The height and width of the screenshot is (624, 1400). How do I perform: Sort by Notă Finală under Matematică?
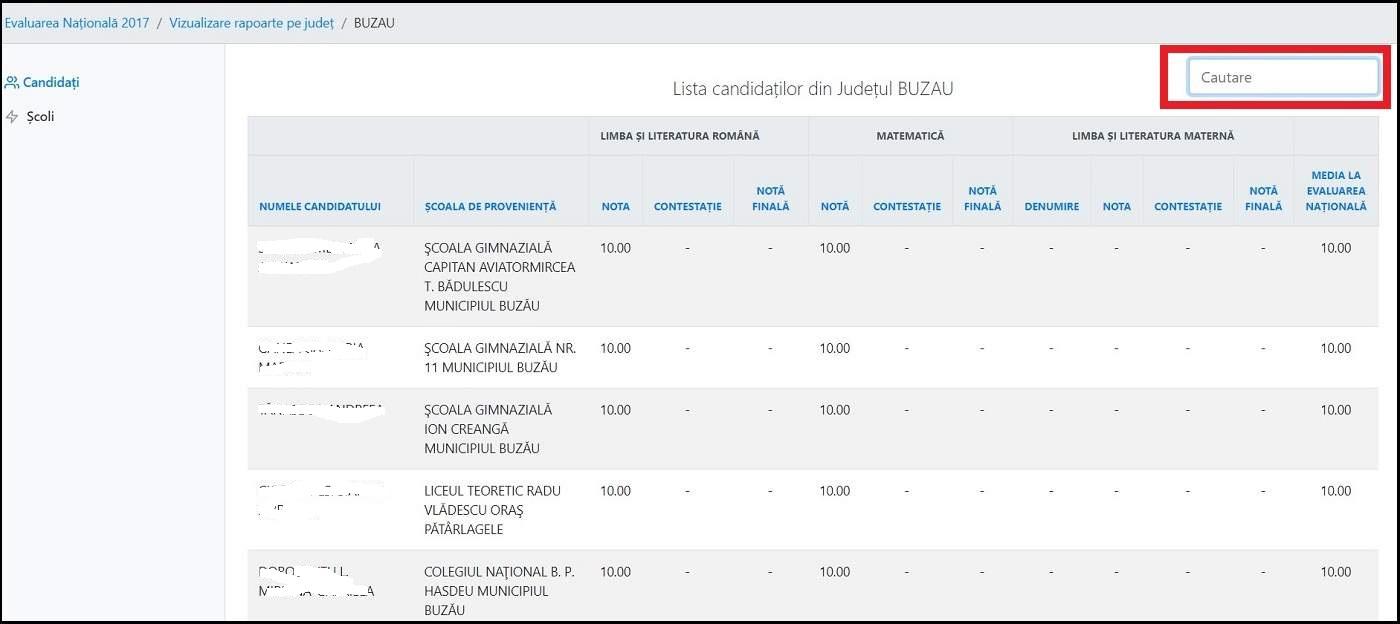pos(982,199)
